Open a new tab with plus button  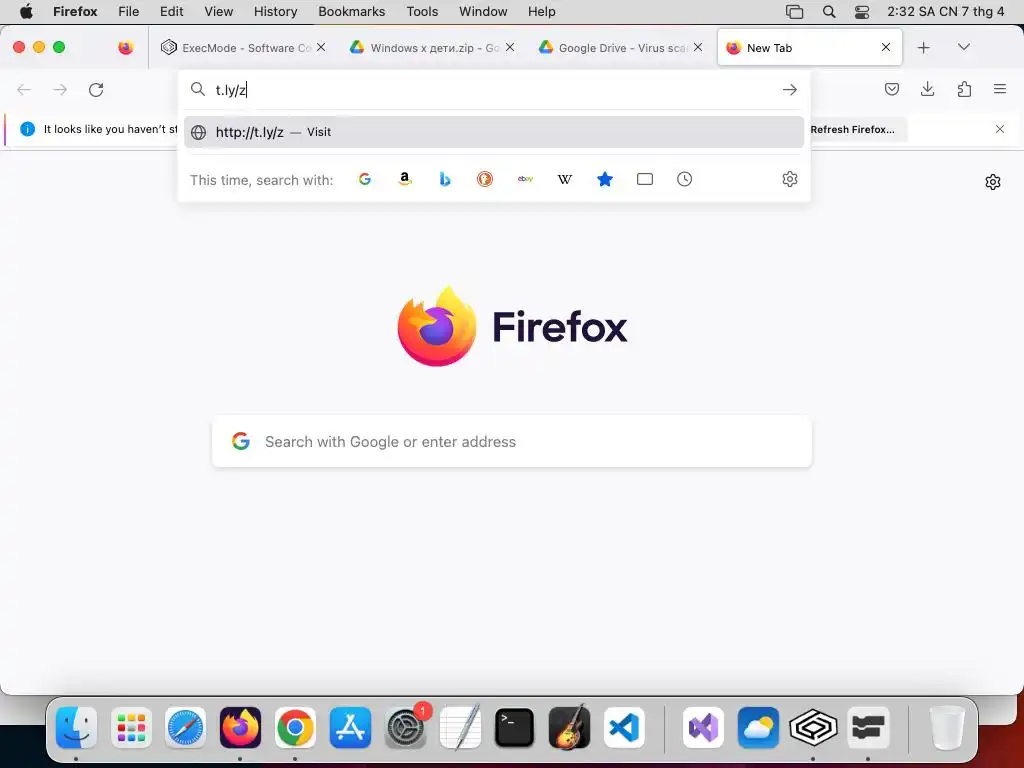pos(923,48)
